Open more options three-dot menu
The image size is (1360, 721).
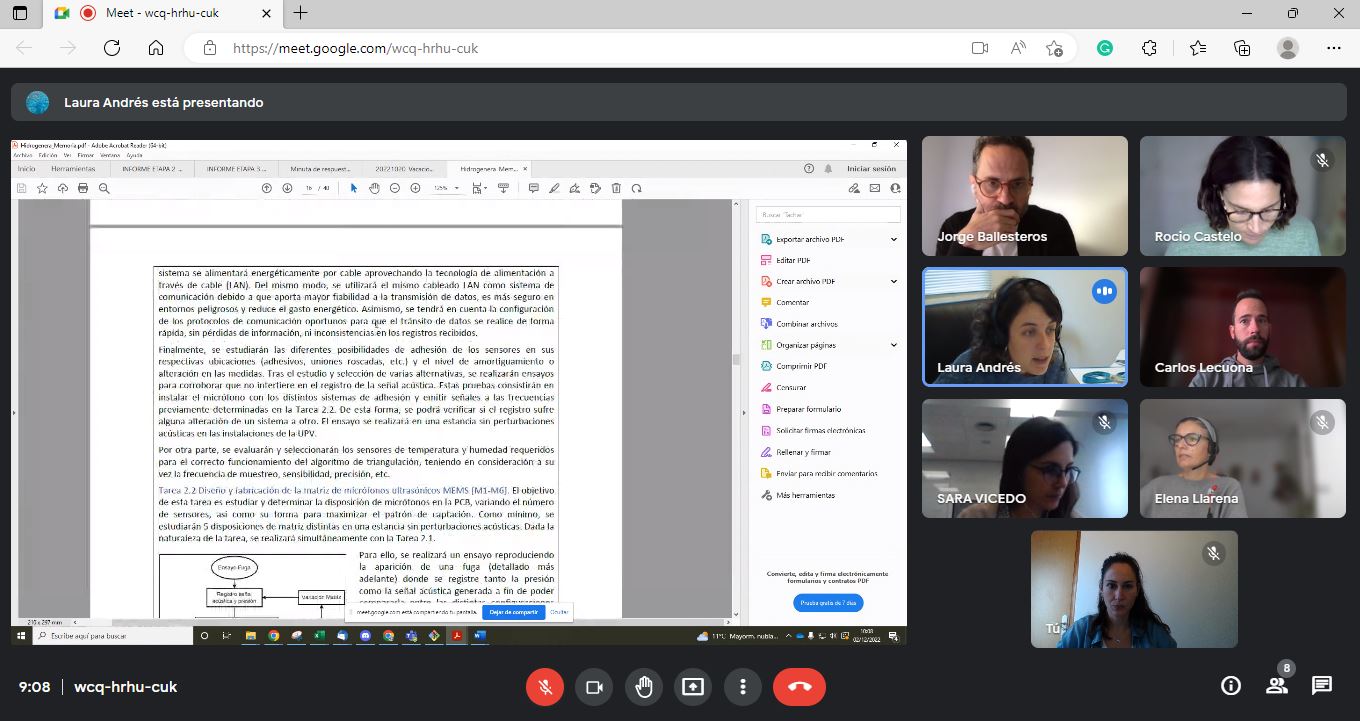(x=742, y=687)
